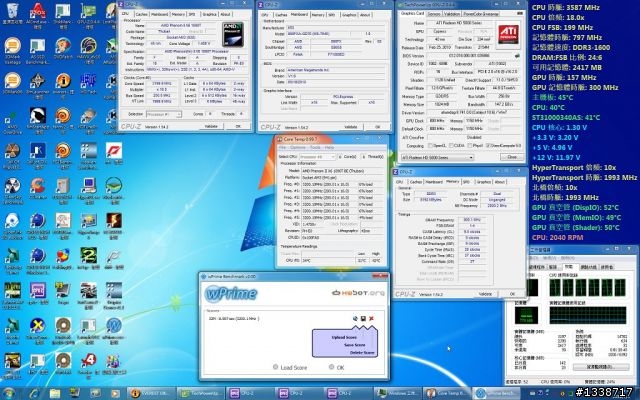
Task: Open the Recycle Bin desktop icon
Action: point(12,11)
